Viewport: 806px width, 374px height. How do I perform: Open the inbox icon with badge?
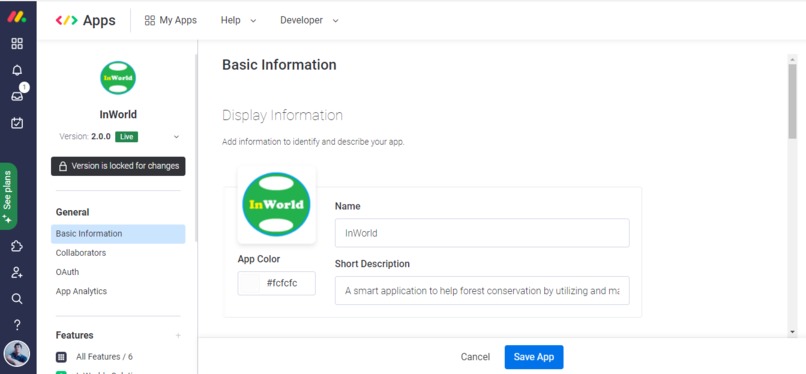(x=17, y=96)
